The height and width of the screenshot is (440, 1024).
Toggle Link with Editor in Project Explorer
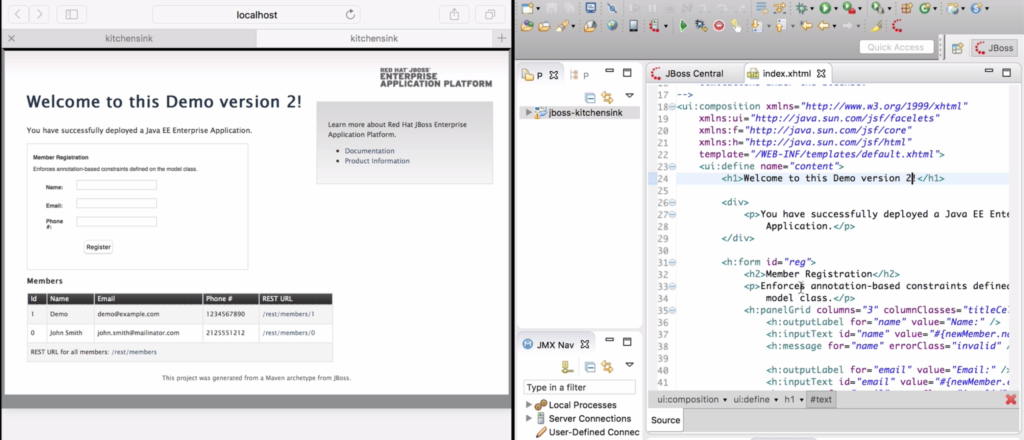[x=607, y=97]
